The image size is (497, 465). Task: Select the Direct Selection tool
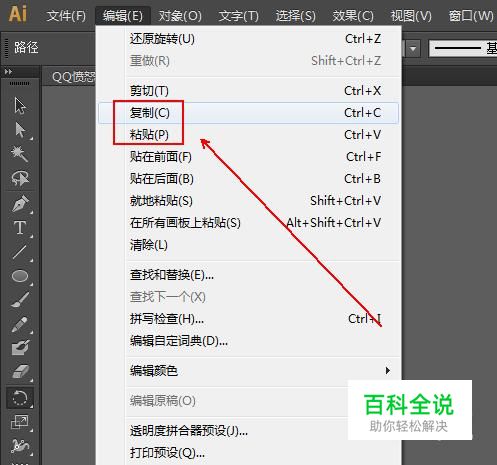(x=20, y=130)
